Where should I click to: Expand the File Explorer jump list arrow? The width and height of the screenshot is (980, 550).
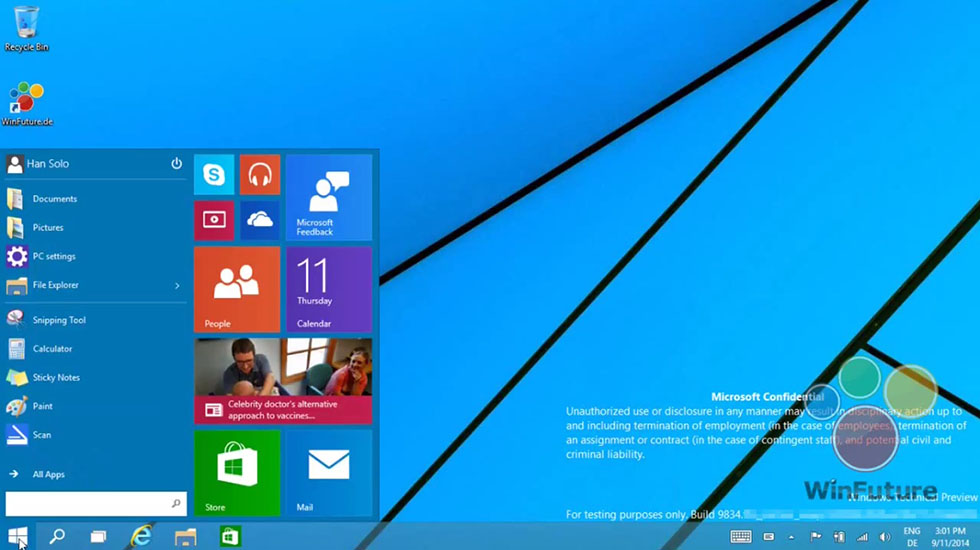(x=177, y=286)
